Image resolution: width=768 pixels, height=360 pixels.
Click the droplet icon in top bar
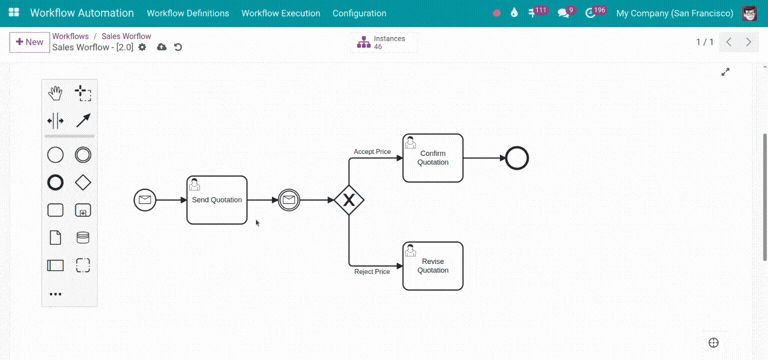point(514,13)
